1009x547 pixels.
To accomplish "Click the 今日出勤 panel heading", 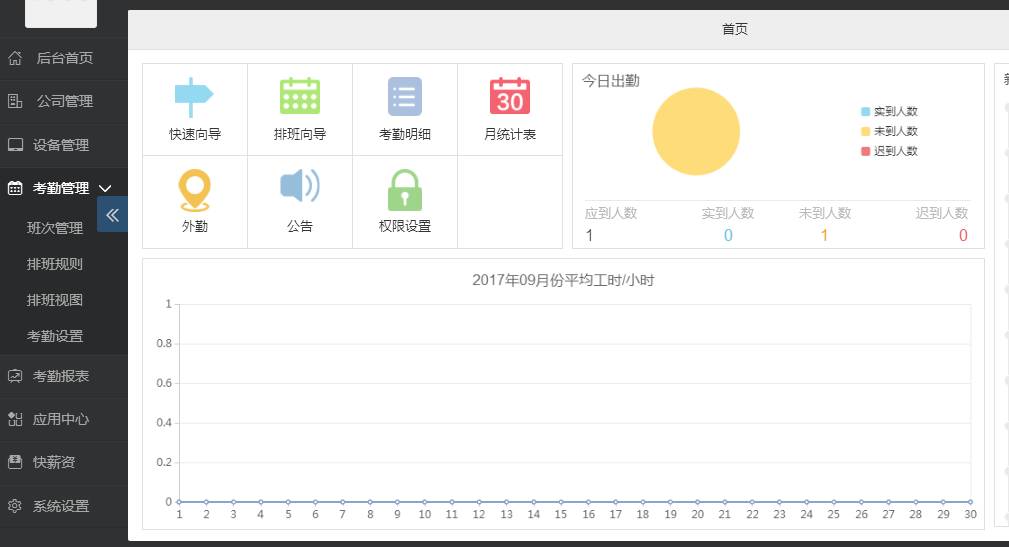I will pyautogui.click(x=611, y=80).
